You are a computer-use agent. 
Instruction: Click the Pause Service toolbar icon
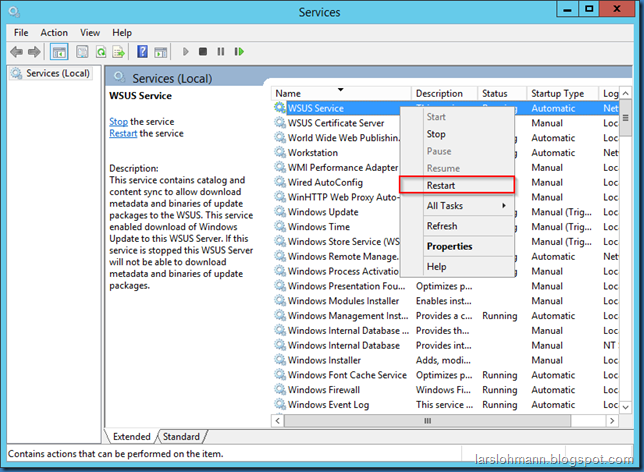pos(221,52)
